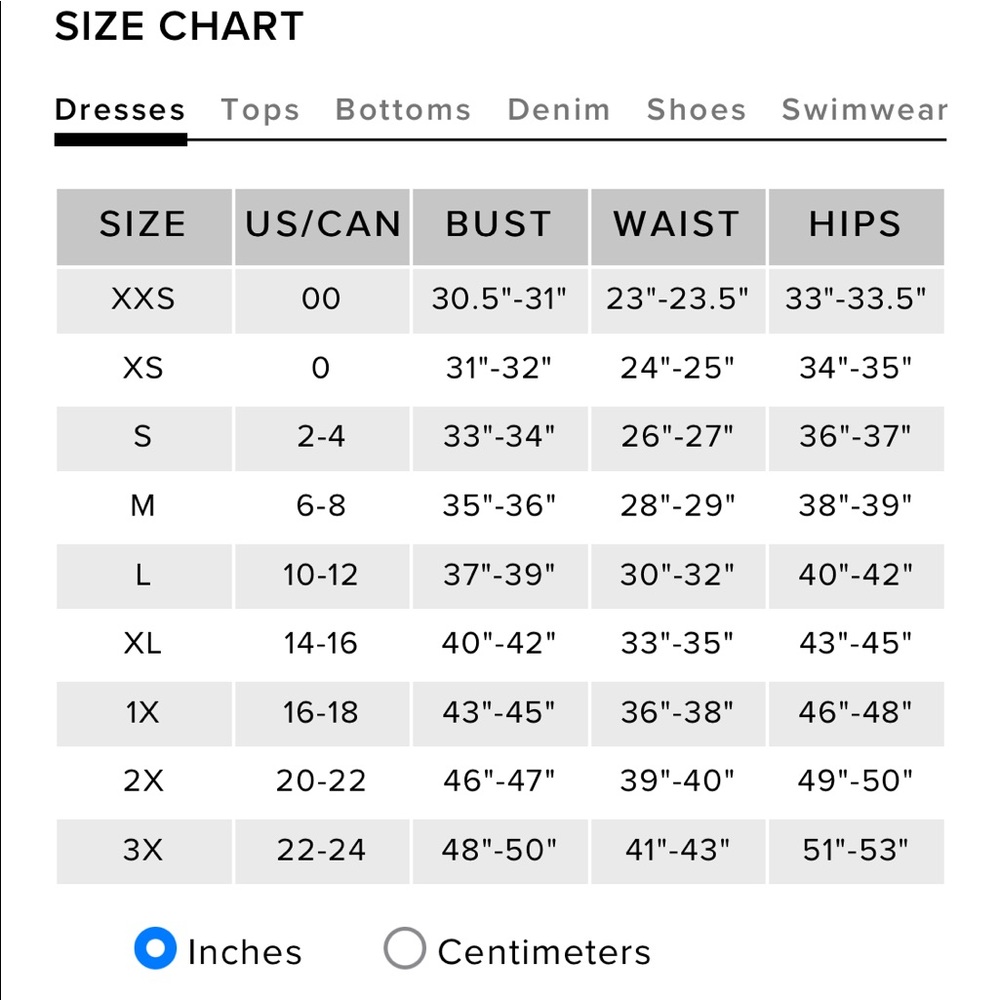1000x1000 pixels.
Task: Click the HIPS column header
Action: click(856, 226)
